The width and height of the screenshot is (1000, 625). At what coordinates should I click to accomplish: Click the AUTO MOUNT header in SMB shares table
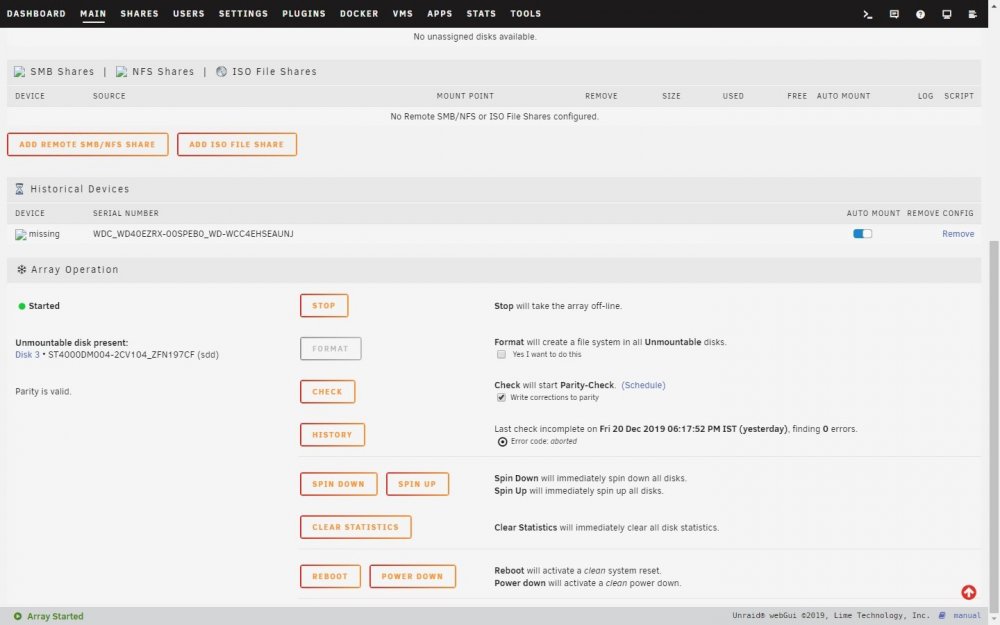point(843,96)
